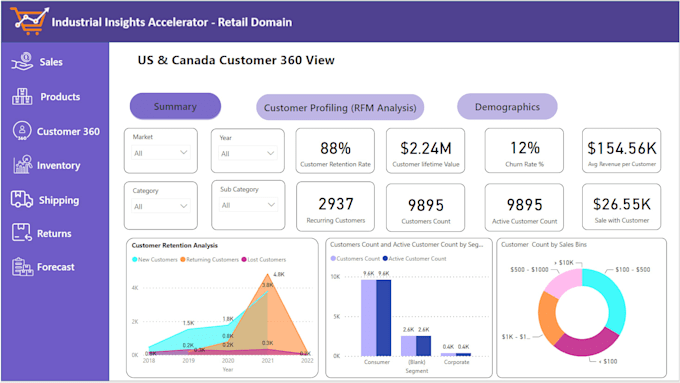Open the Demographics tab
Image resolution: width=680 pixels, height=383 pixels.
[x=507, y=107]
